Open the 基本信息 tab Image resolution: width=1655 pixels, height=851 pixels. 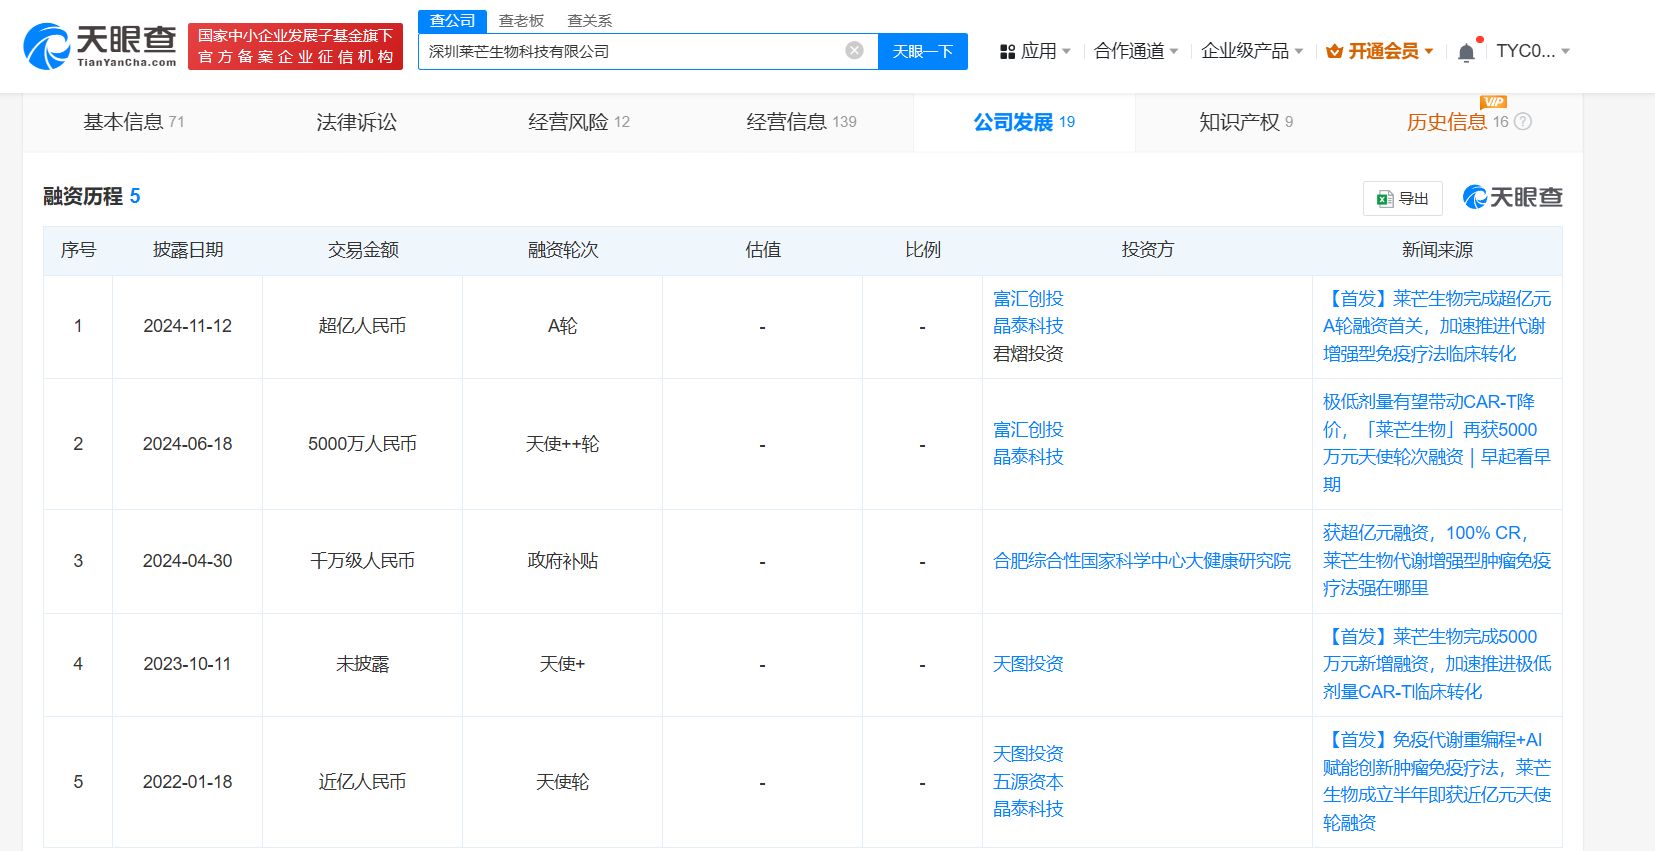(x=134, y=122)
